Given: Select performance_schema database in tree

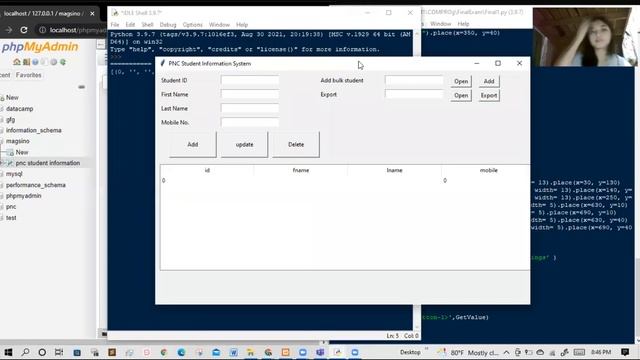Looking at the screenshot, I should coord(36,185).
